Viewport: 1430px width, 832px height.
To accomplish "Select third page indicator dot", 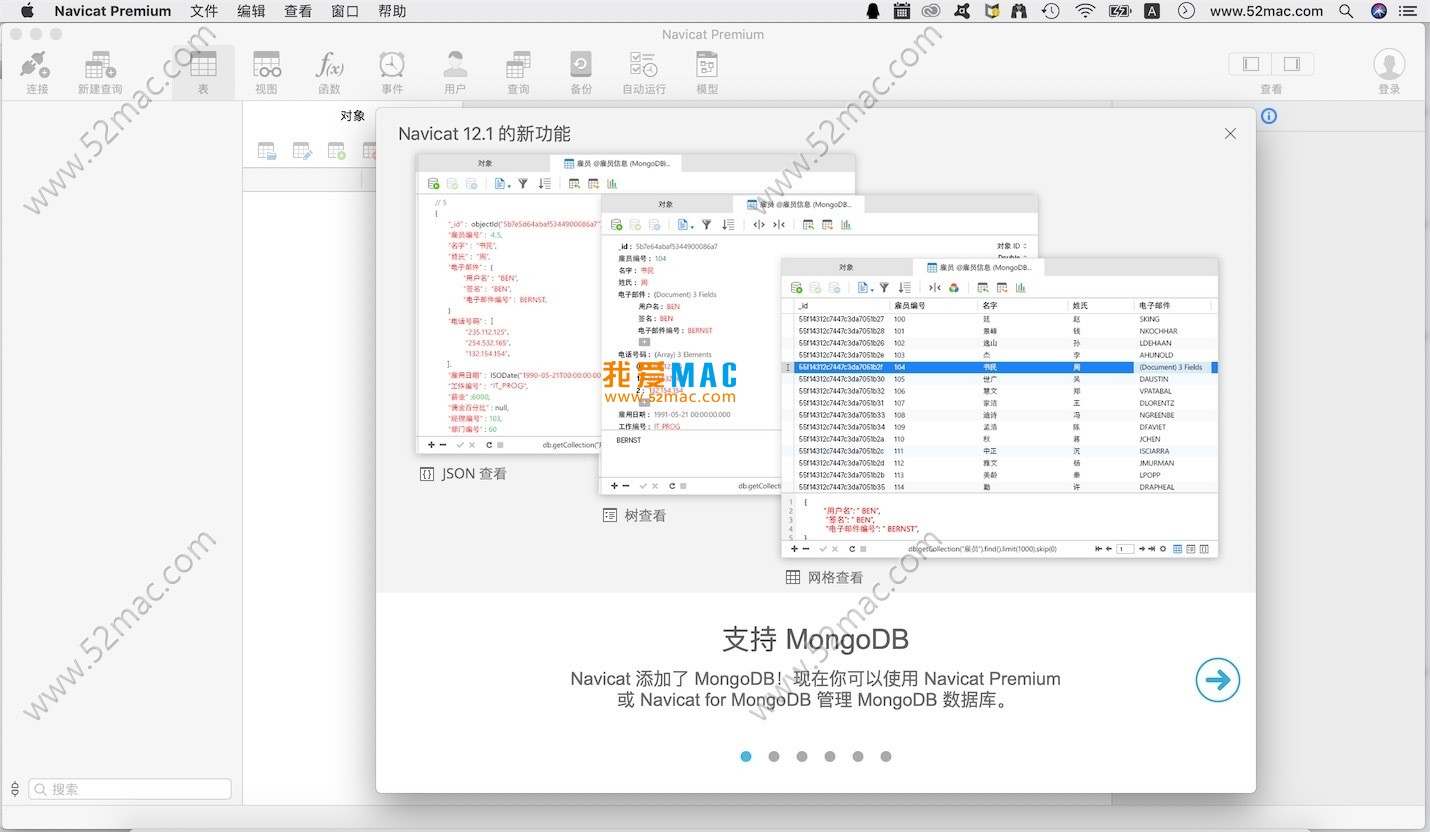I will (x=802, y=757).
